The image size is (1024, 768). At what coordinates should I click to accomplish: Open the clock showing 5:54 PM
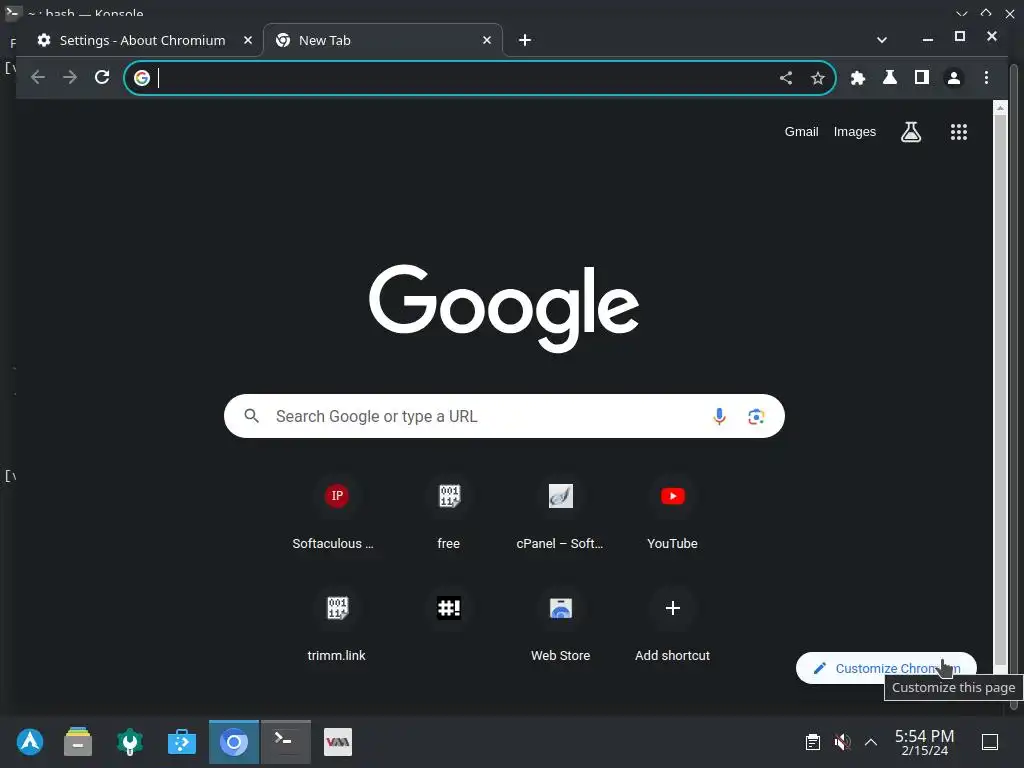tap(924, 743)
